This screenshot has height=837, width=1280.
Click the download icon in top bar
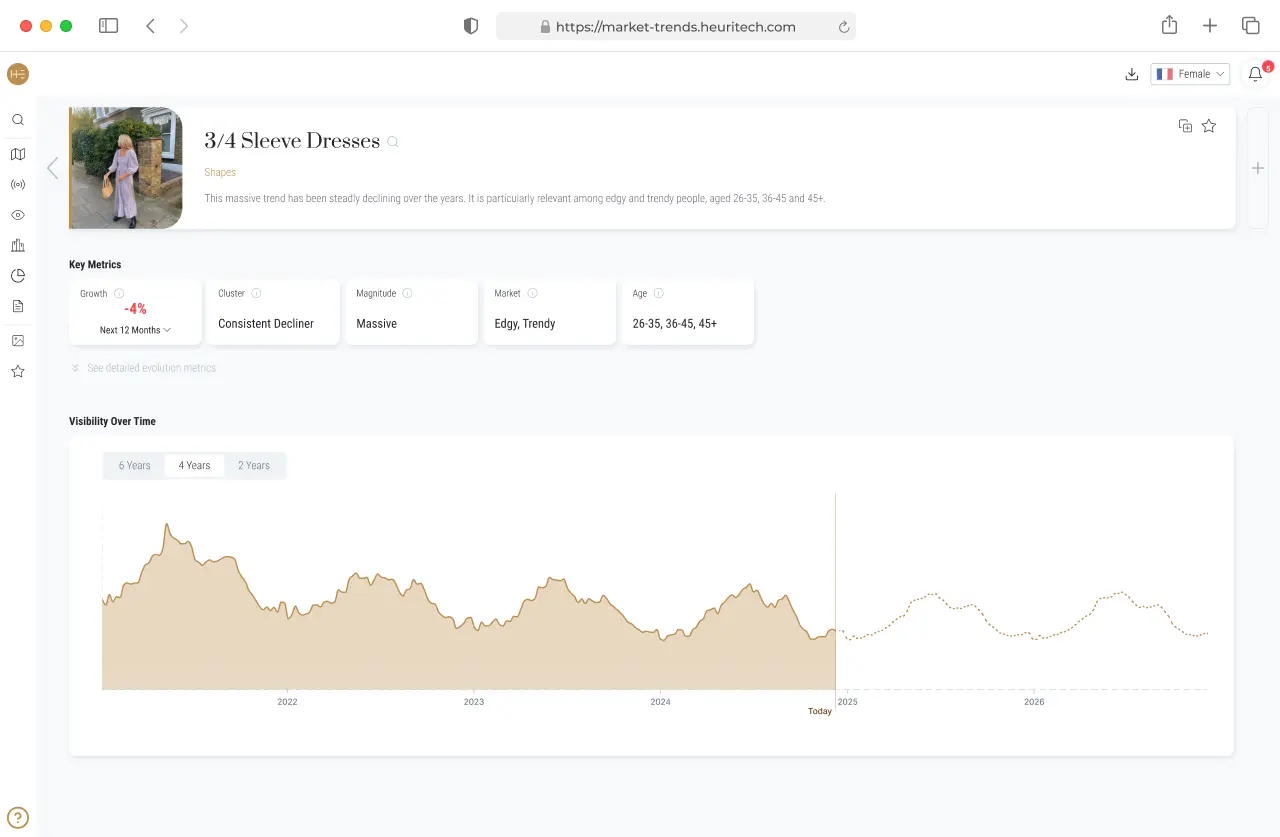coord(1132,74)
